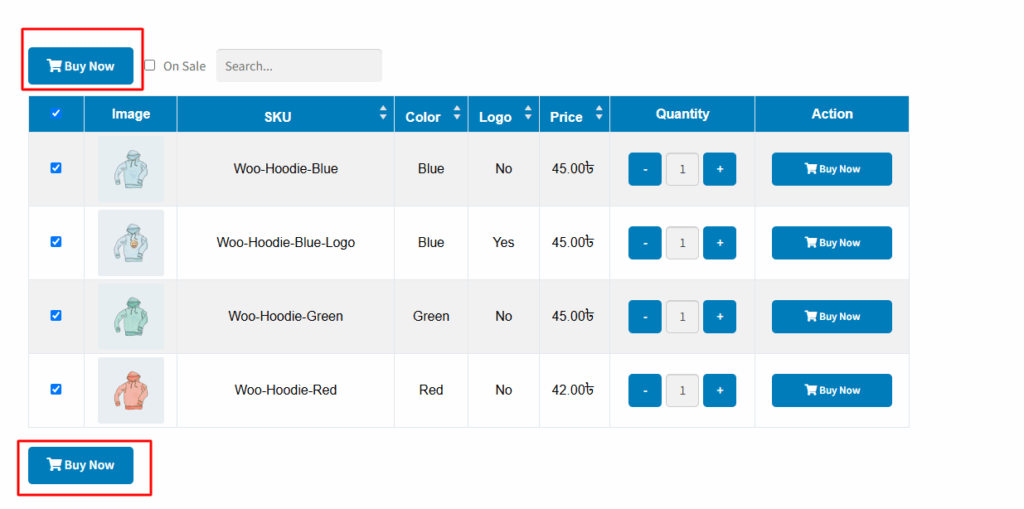1024x509 pixels.
Task: Click the Woo-Hoodie-Green quantity input
Action: click(682, 317)
